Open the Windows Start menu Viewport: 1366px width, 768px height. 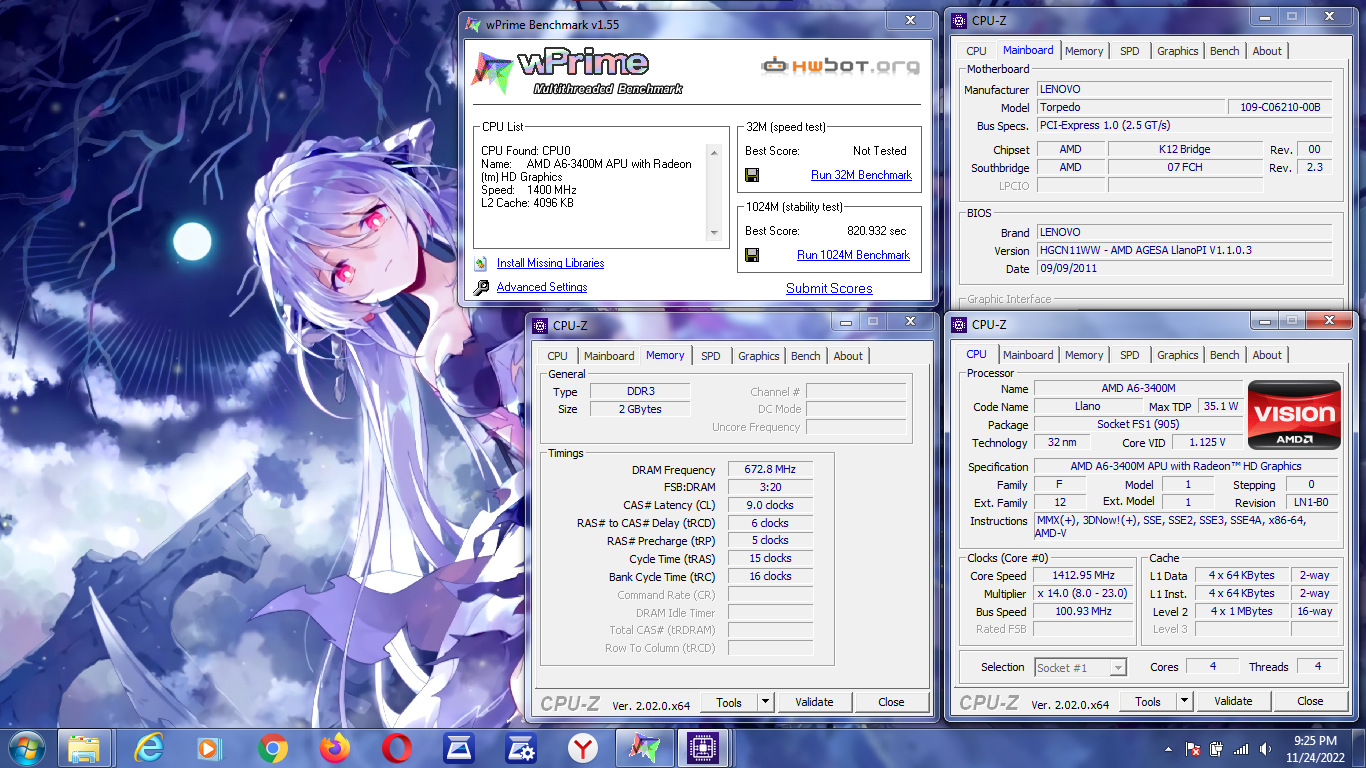[x=26, y=747]
